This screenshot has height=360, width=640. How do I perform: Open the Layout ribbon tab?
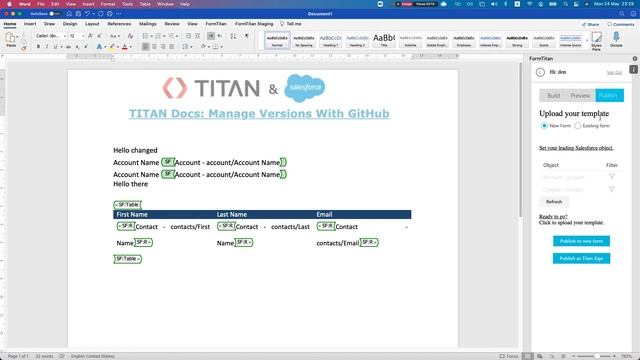pyautogui.click(x=92, y=24)
